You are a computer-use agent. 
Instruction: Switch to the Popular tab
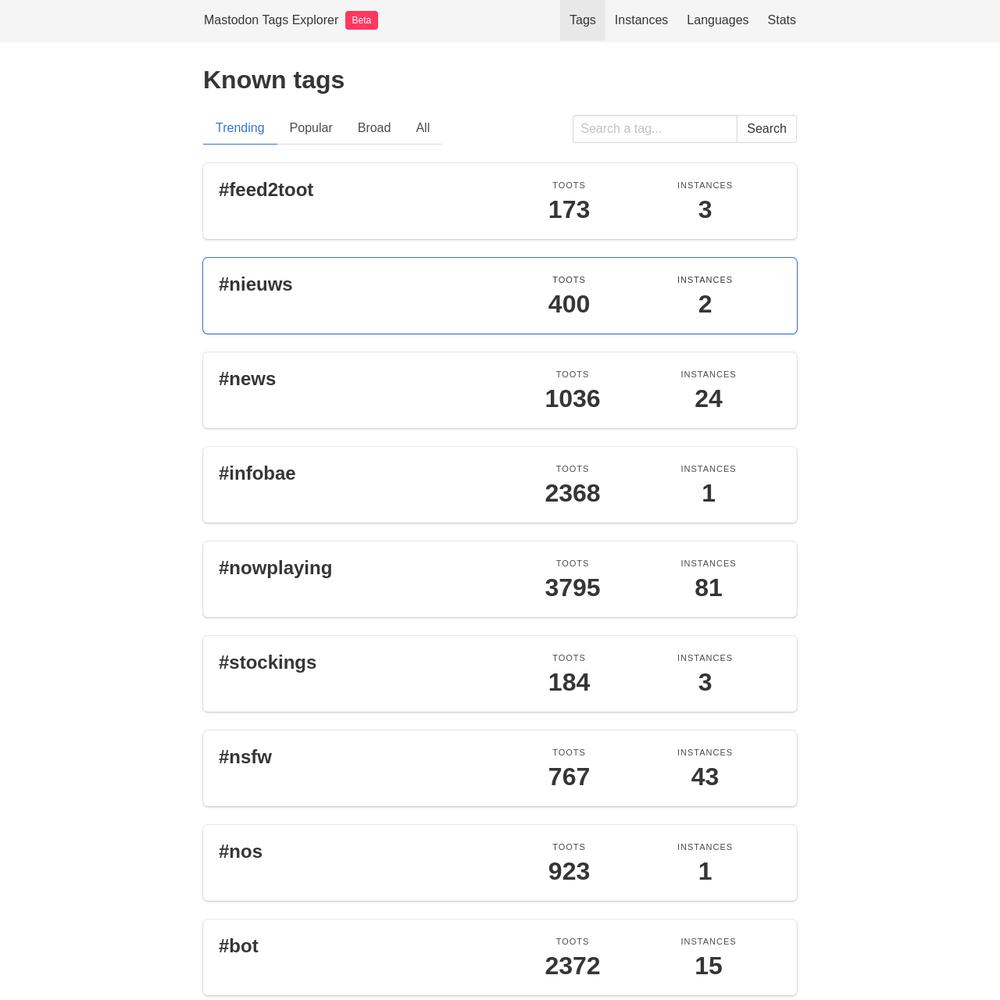[311, 128]
